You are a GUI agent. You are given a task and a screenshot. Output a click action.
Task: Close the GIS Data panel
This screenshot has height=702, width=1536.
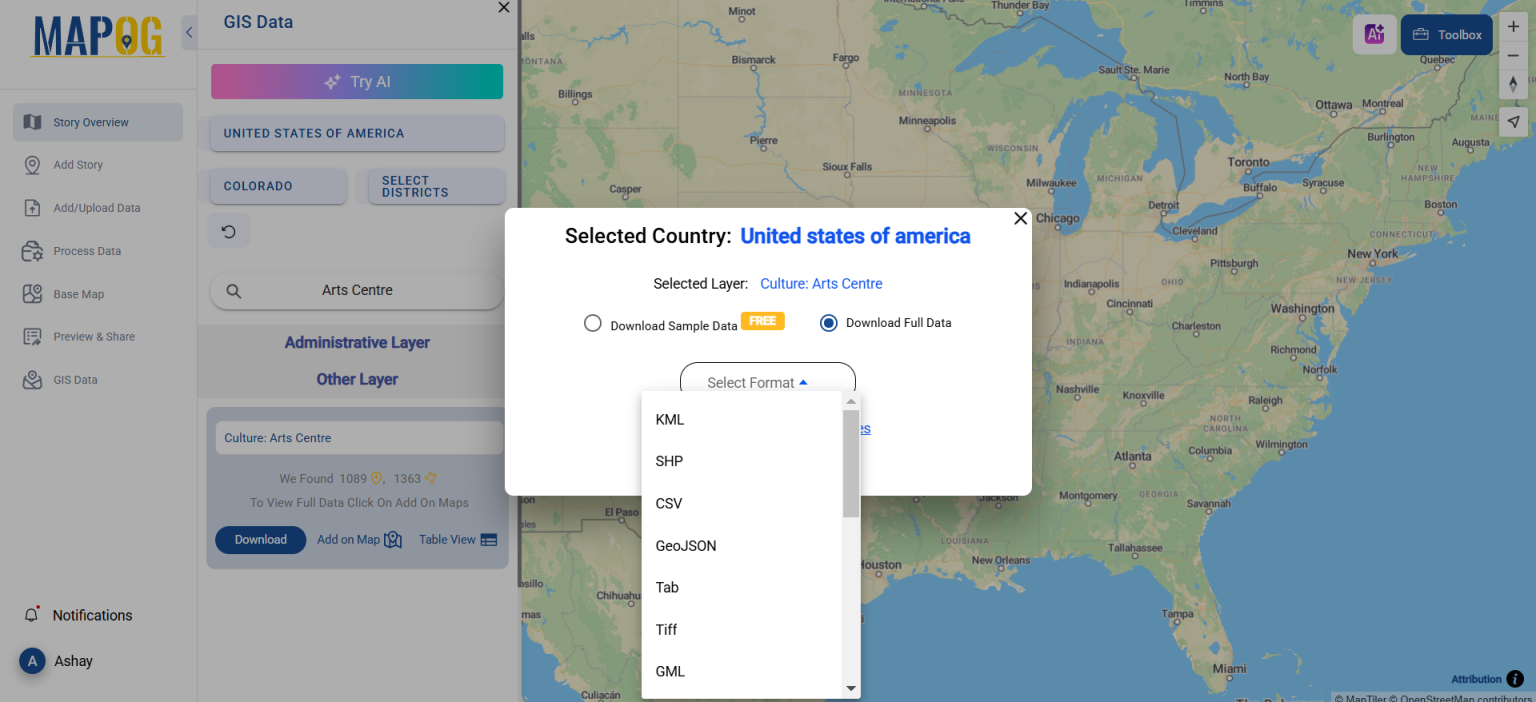[504, 7]
